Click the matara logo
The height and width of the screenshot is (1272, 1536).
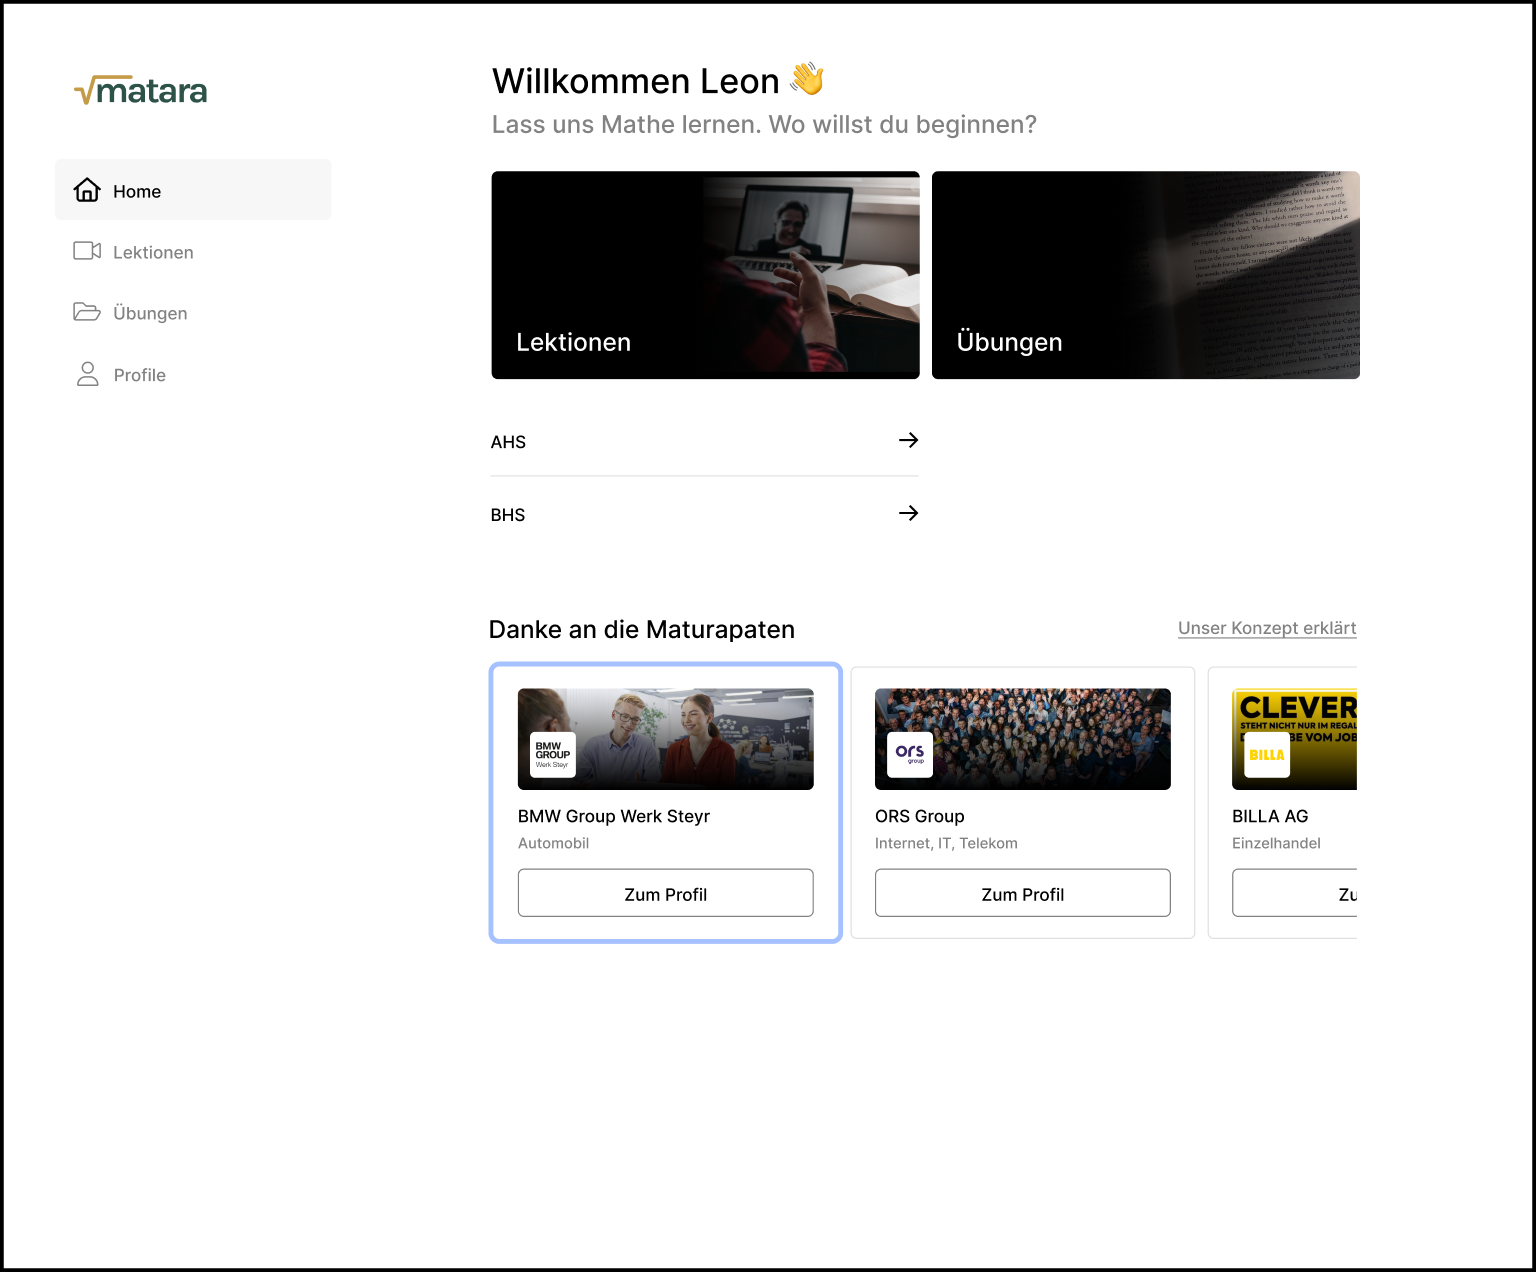[141, 91]
